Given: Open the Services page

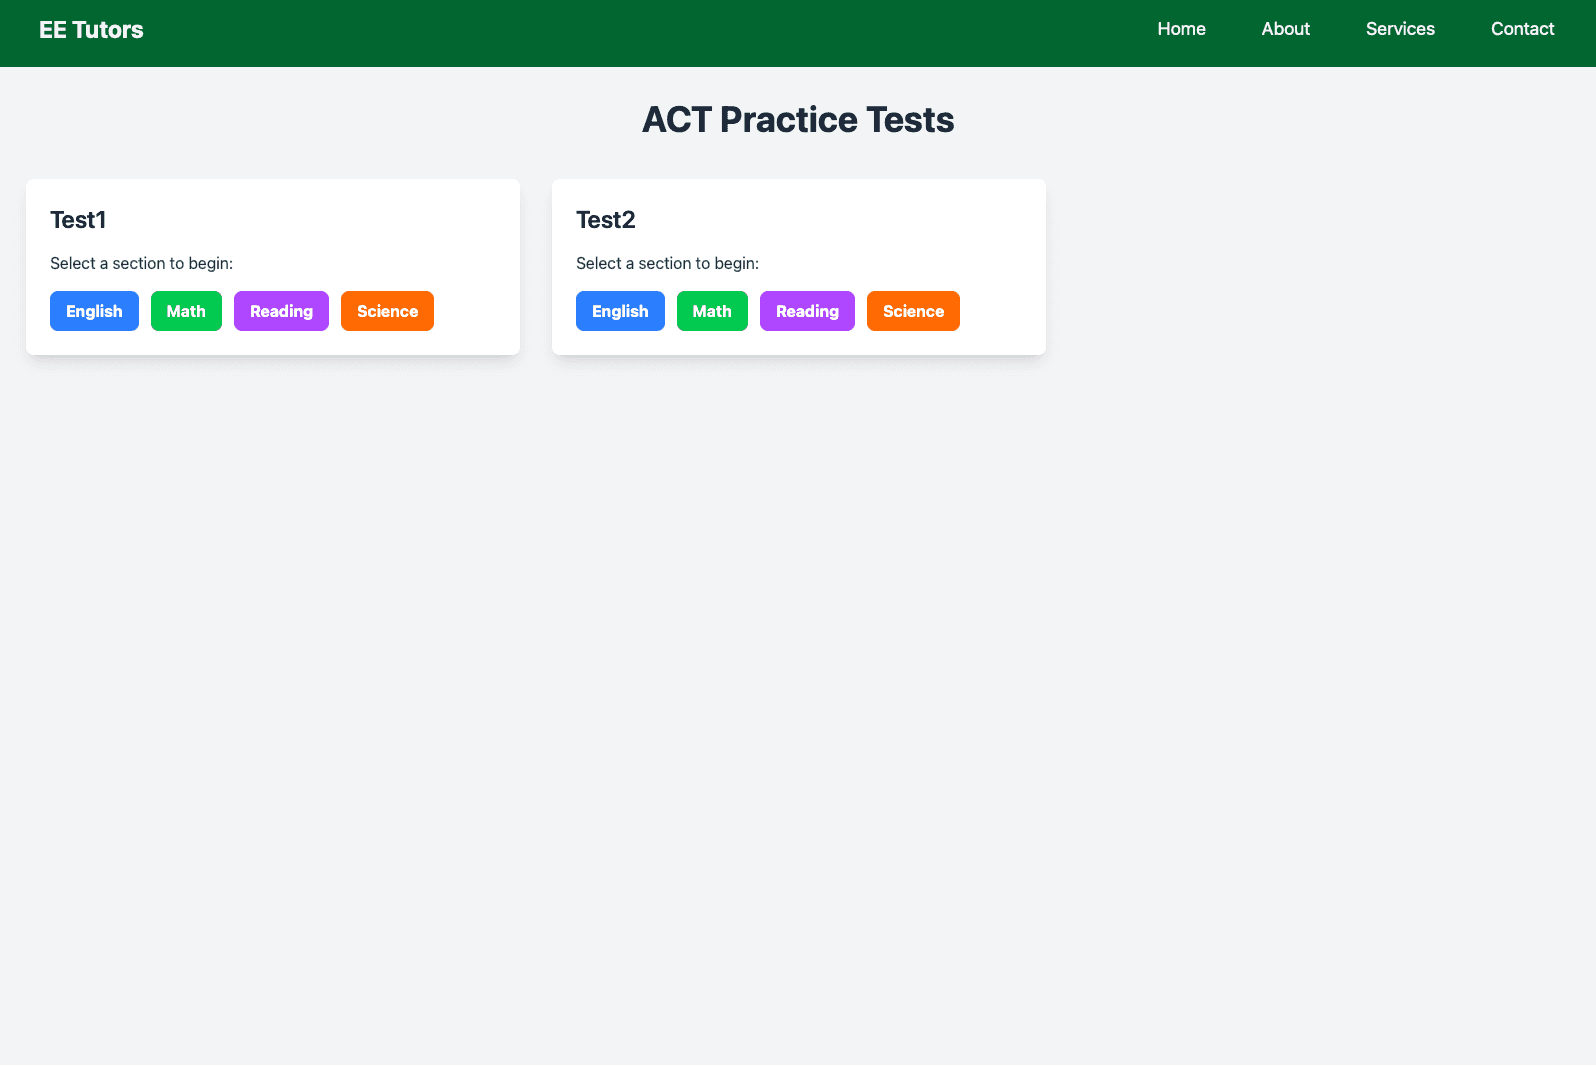Looking at the screenshot, I should pos(1400,29).
